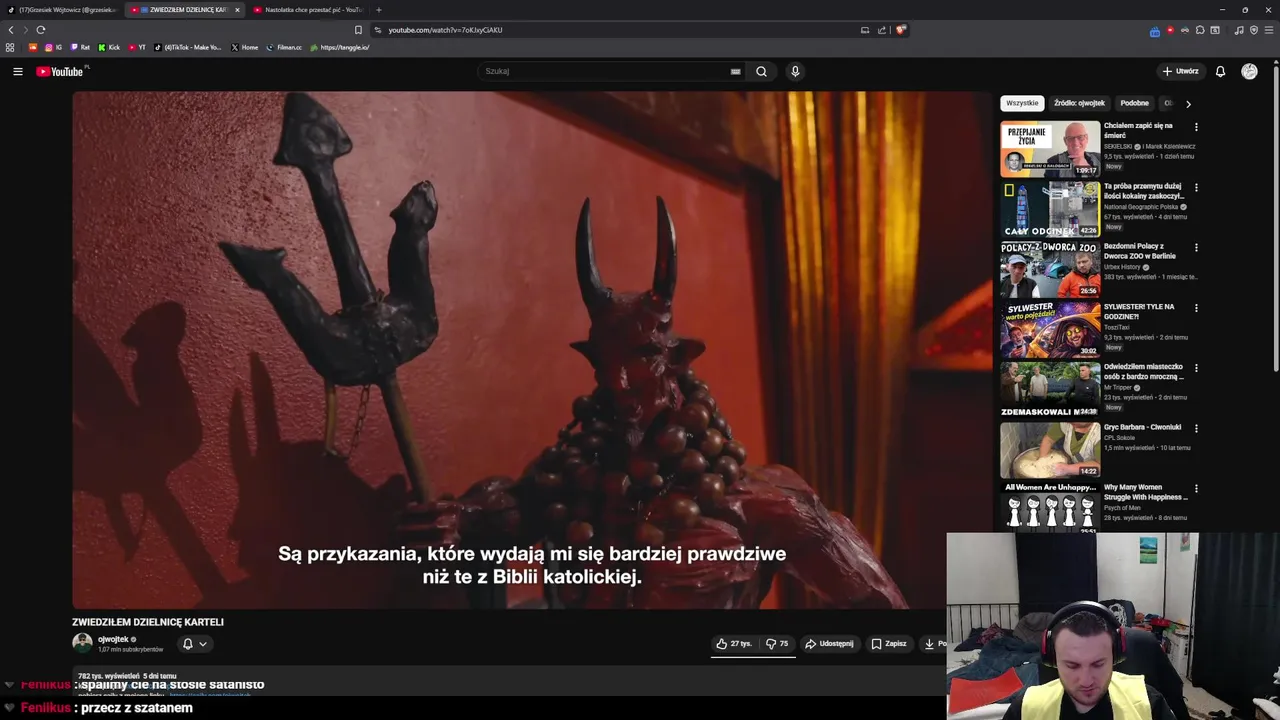1280x720 pixels.
Task: Open the Brave VPN shield icon
Action: pos(1254,30)
